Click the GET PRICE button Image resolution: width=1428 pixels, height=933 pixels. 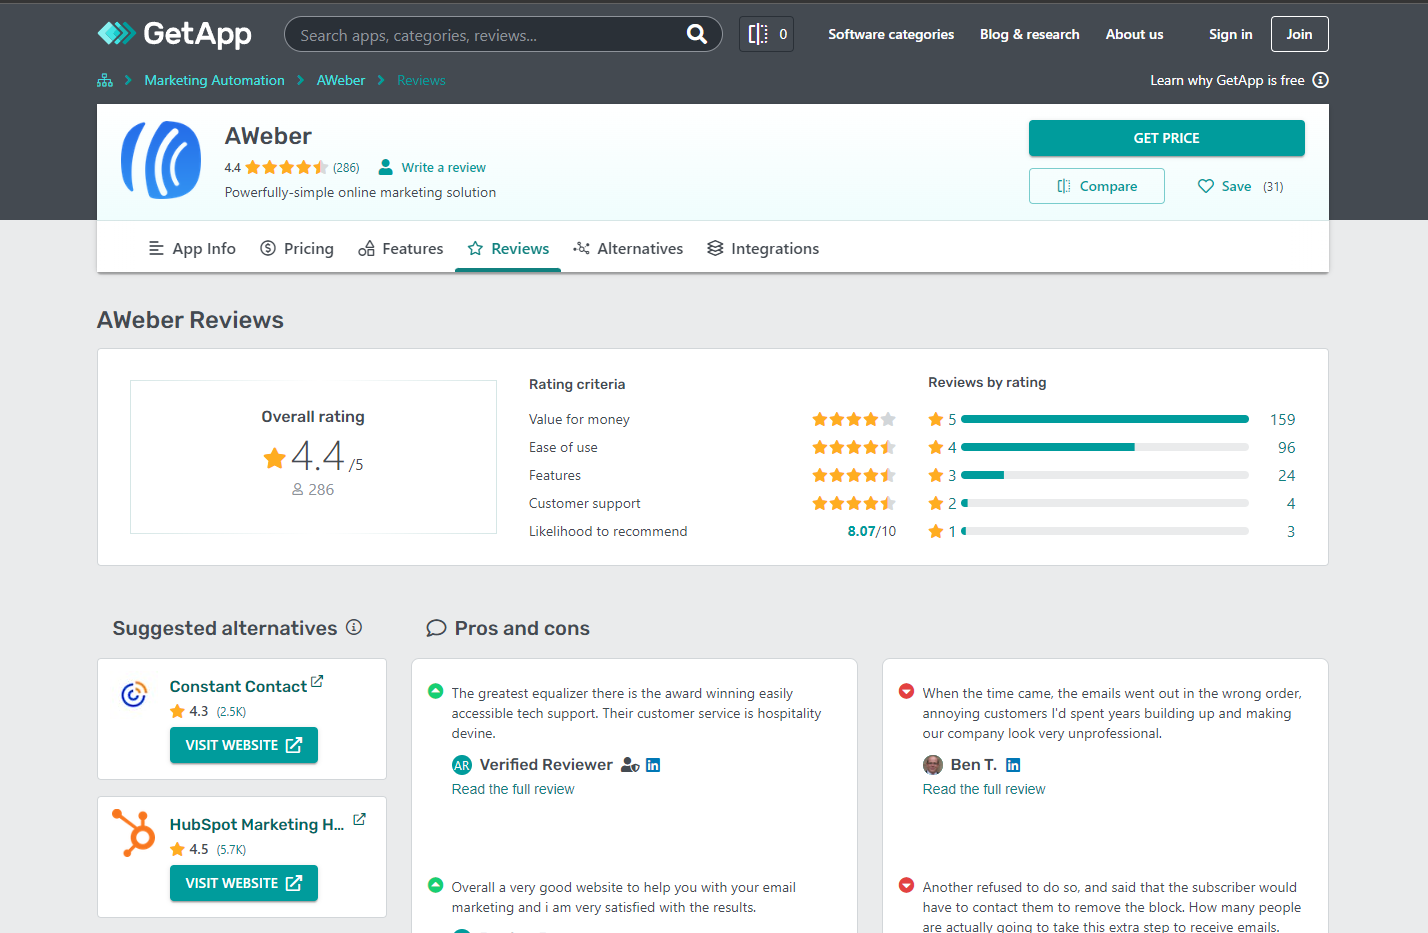1166,138
